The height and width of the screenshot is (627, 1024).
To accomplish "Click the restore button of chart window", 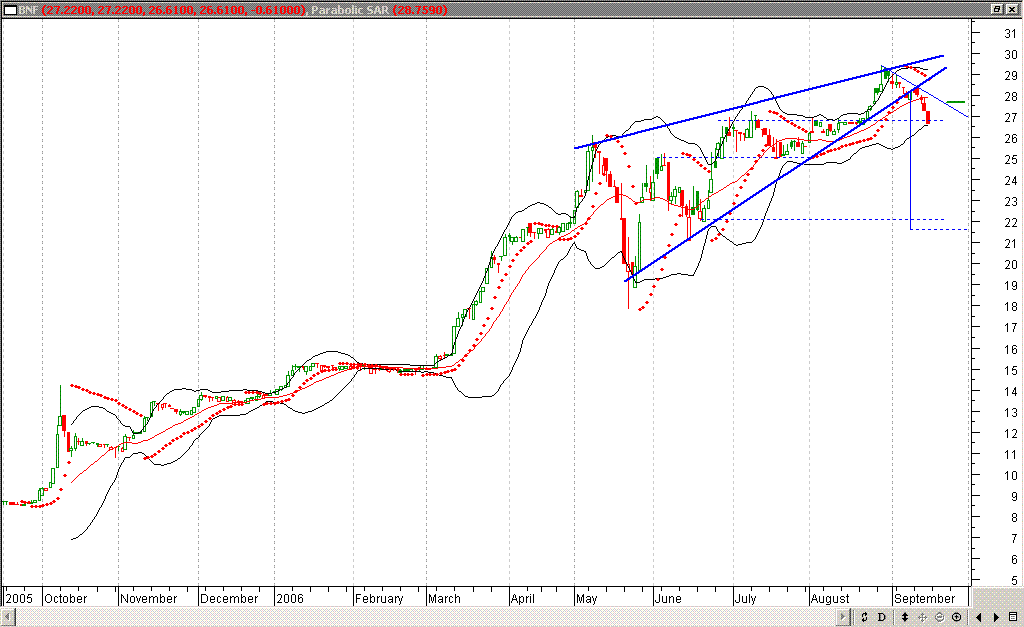I will (997, 9).
